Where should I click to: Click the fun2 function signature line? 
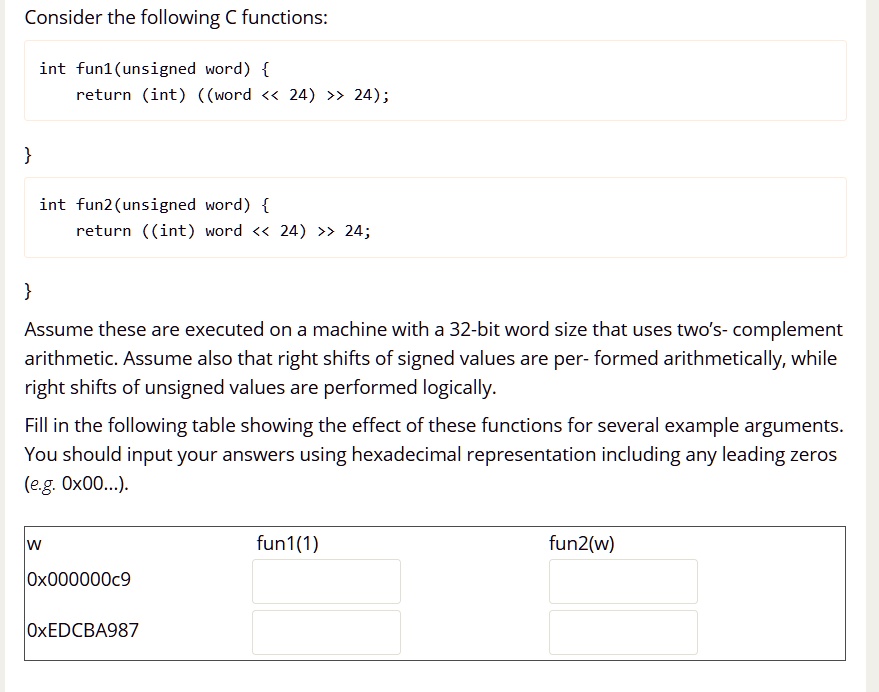coord(152,204)
